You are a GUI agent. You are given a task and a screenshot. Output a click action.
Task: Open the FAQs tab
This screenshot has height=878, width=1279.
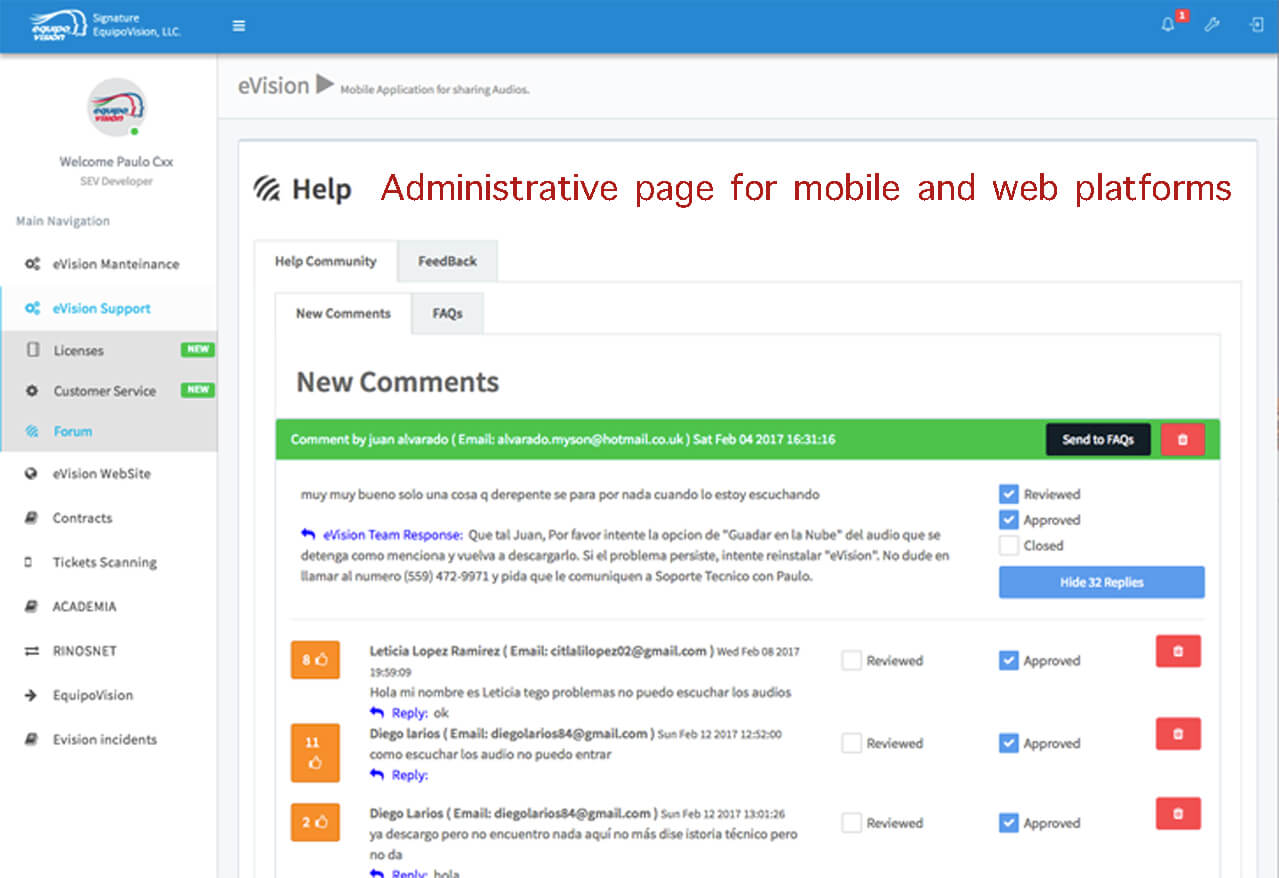click(447, 313)
